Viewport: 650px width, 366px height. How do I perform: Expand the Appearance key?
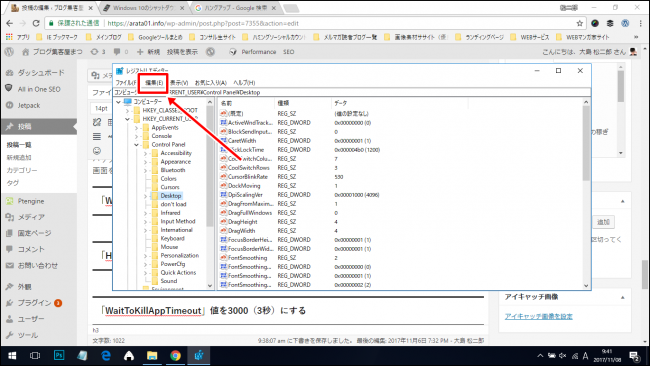[146, 162]
